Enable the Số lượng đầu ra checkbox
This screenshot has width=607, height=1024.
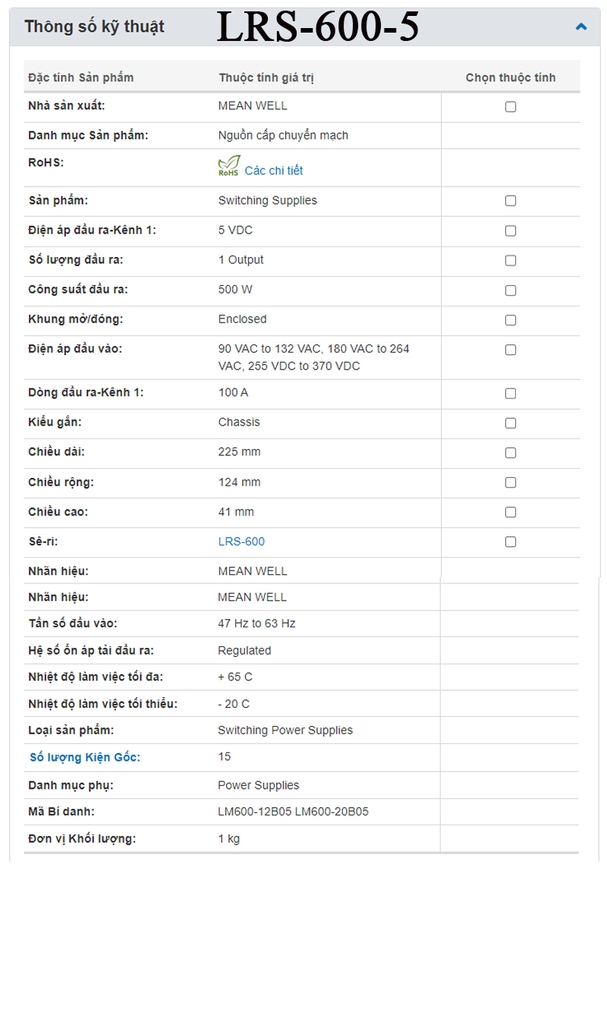[x=510, y=261]
